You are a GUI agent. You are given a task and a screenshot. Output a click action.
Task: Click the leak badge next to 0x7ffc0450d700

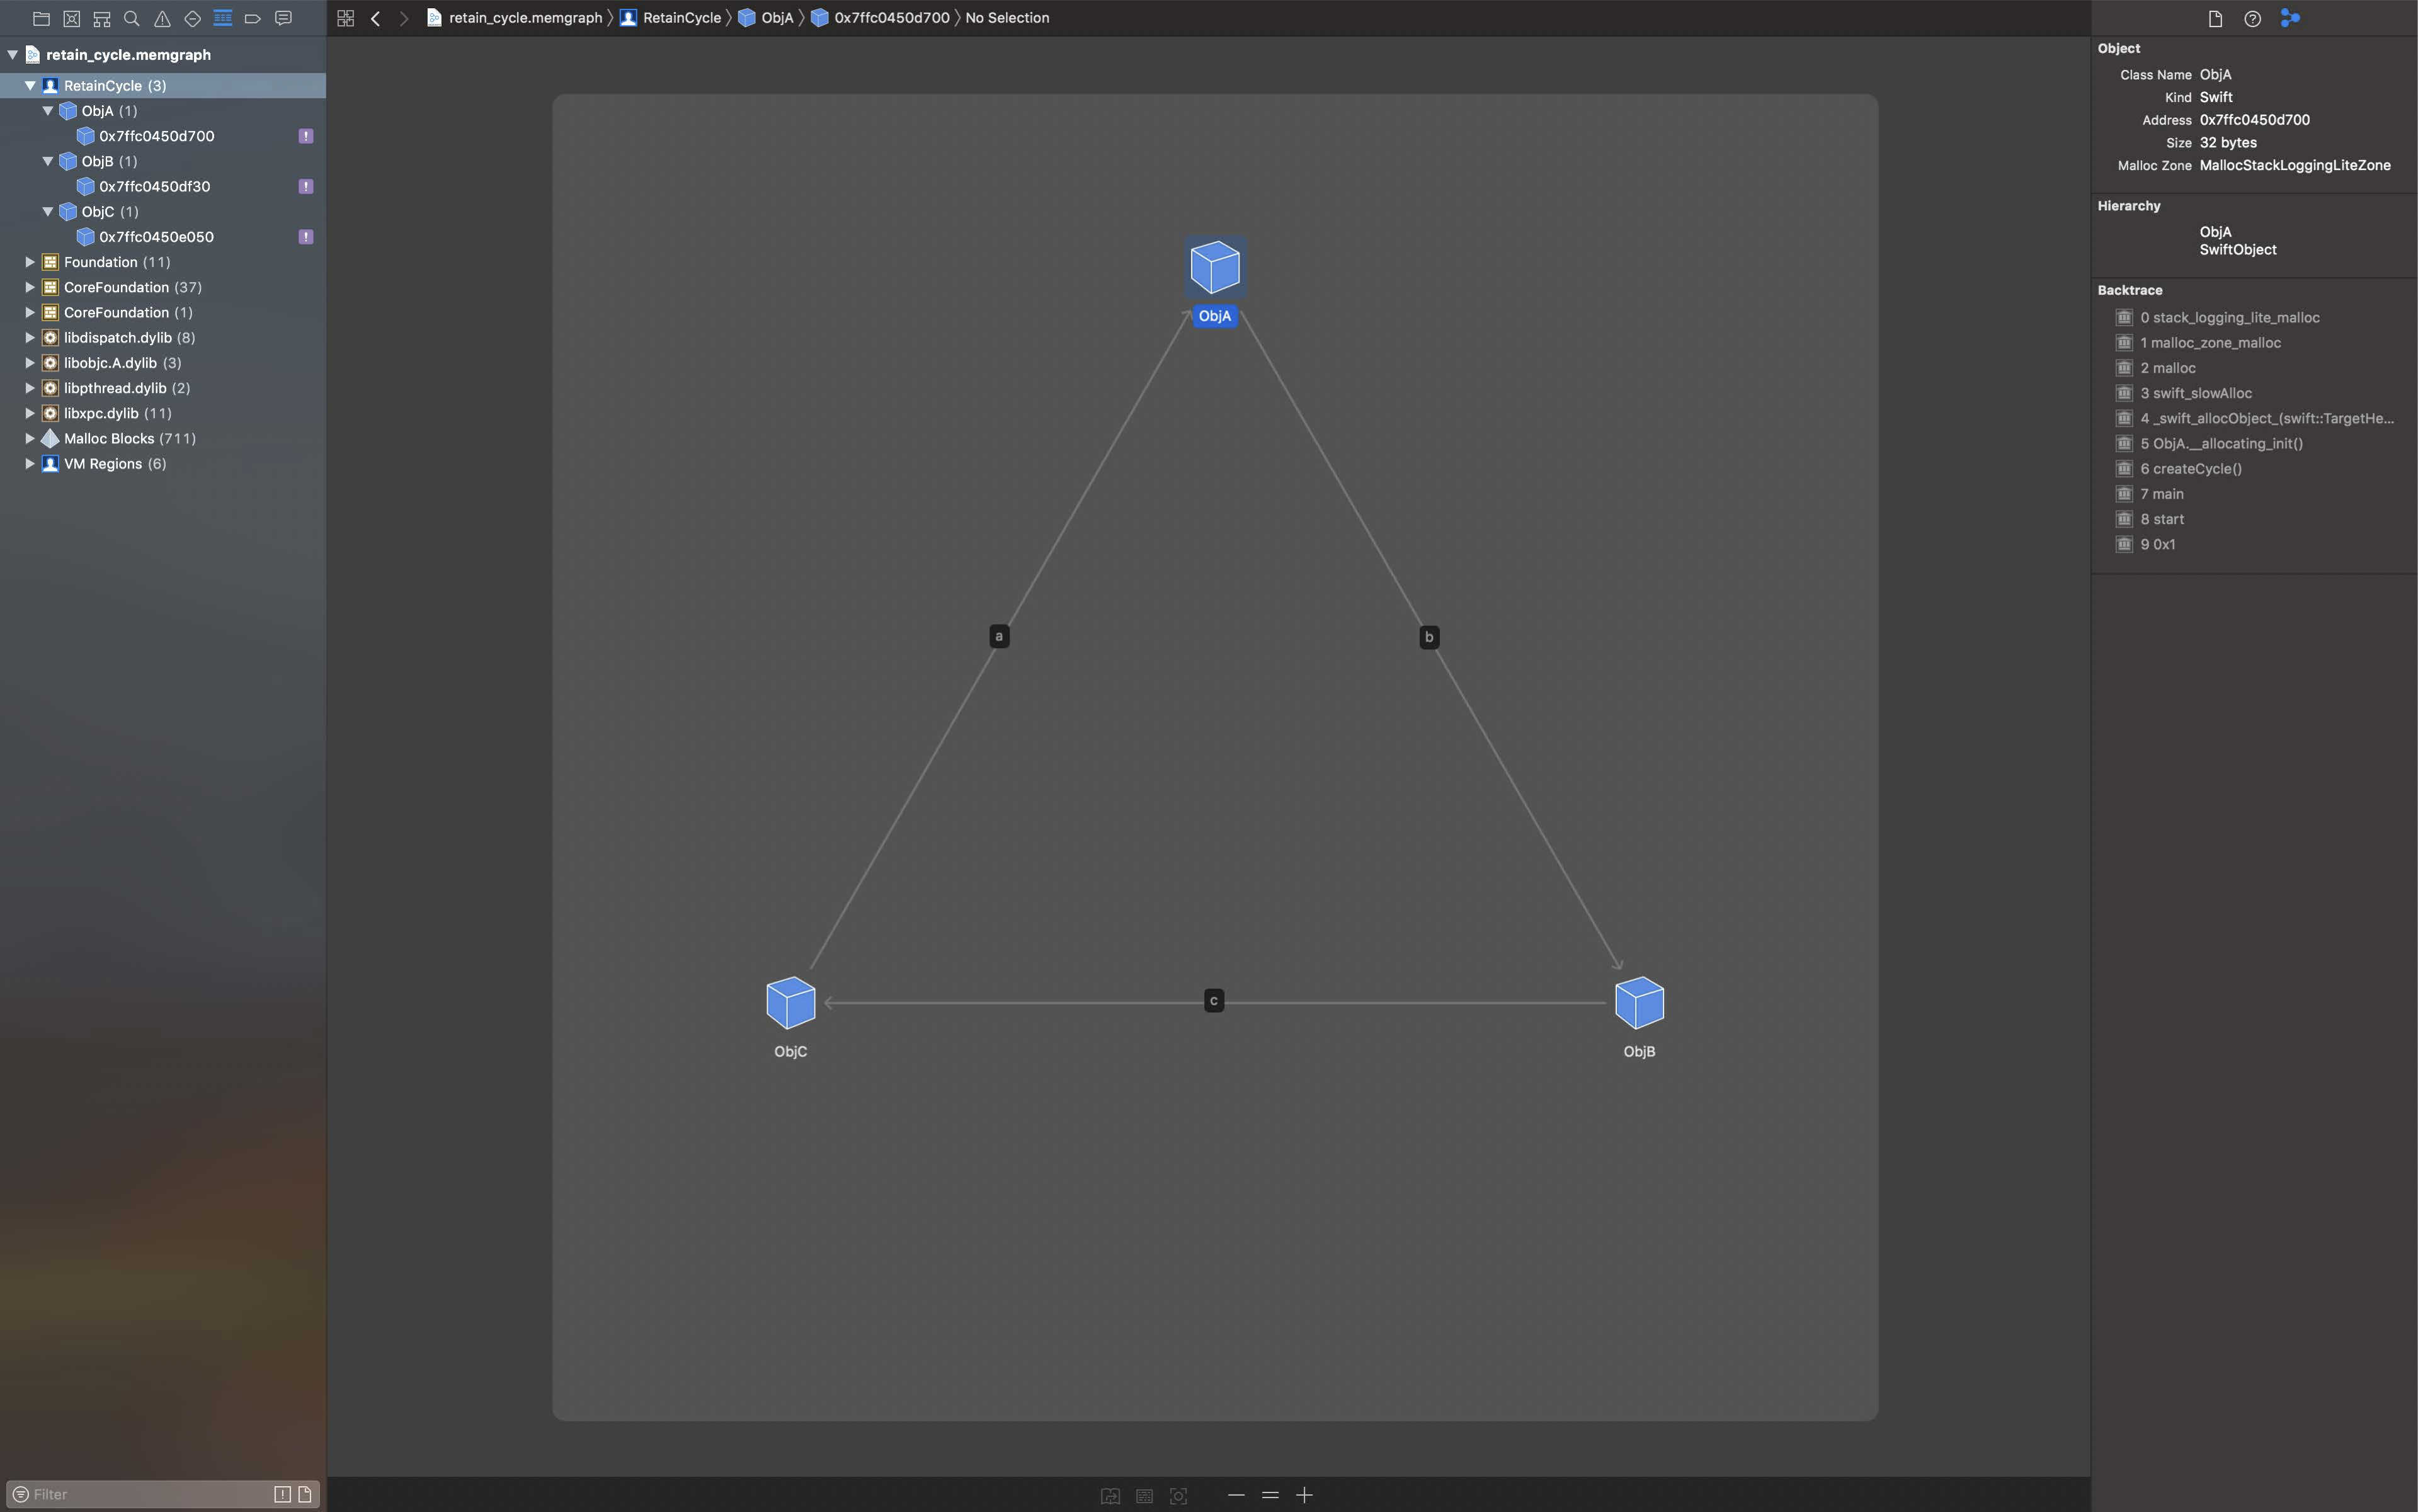[x=306, y=136]
